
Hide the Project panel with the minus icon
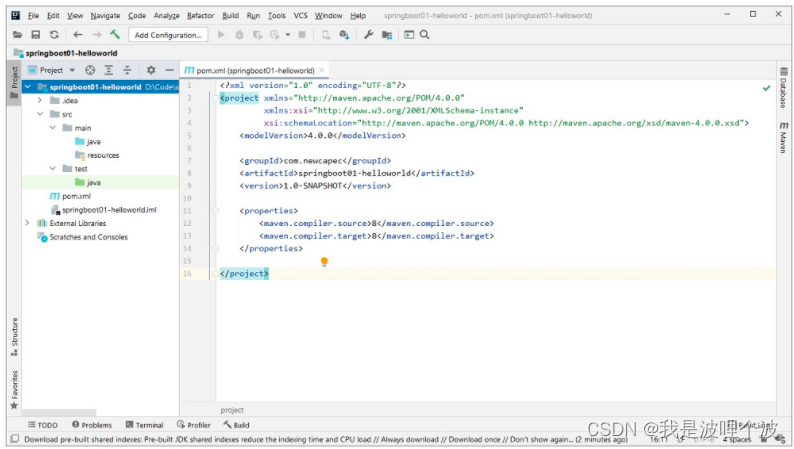click(x=170, y=70)
